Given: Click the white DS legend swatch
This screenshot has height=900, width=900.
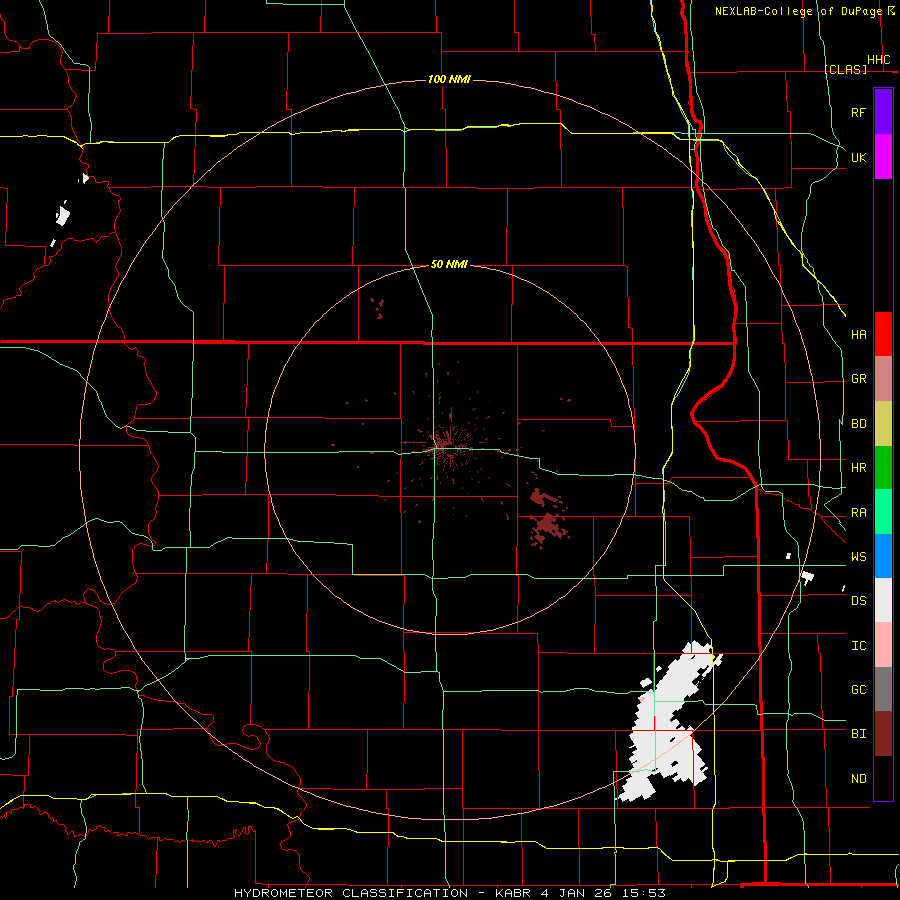Looking at the screenshot, I should coord(883,600).
